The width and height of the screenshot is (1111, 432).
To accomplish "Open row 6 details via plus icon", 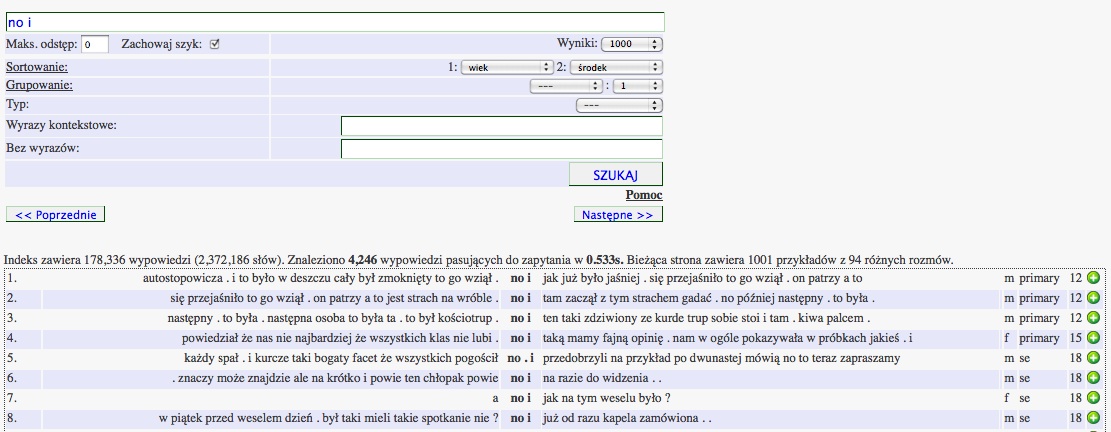I will pos(1093,378).
